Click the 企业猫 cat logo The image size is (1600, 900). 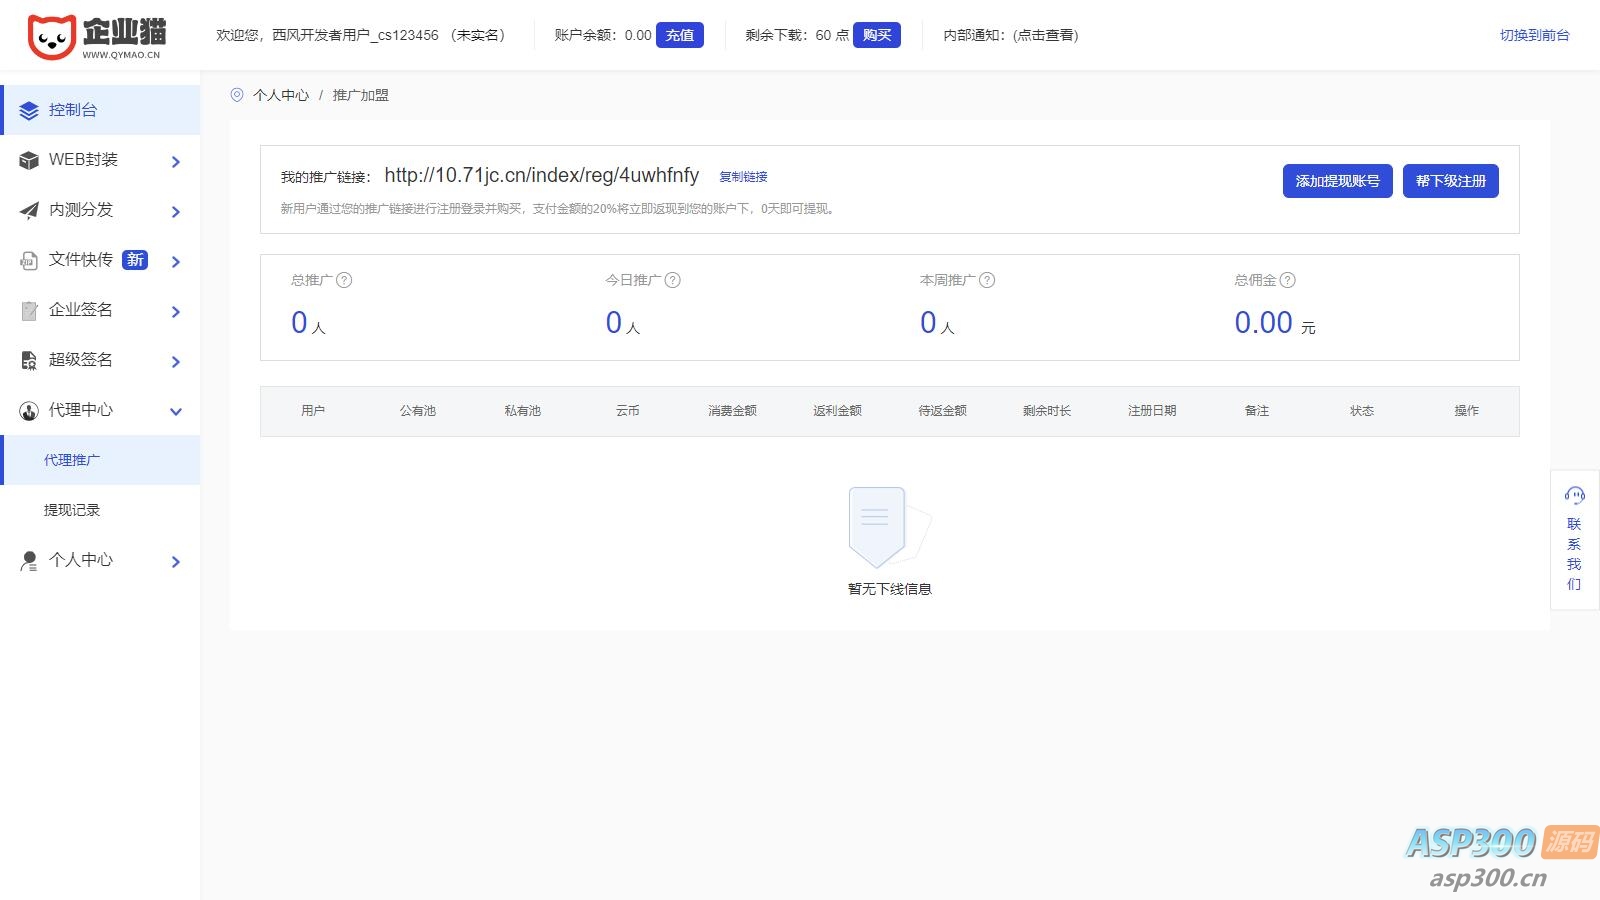(52, 37)
